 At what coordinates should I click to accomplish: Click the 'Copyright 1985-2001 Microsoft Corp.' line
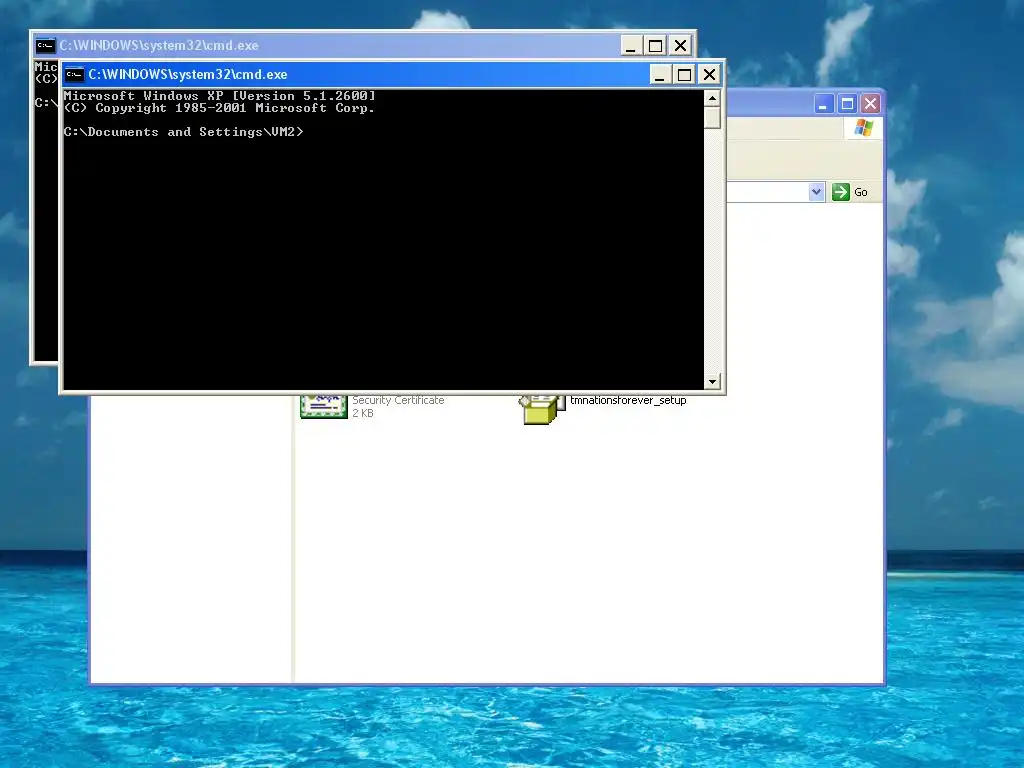[x=235, y=108]
